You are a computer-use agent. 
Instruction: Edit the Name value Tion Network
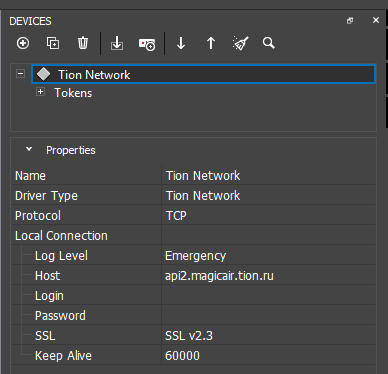[268, 176]
